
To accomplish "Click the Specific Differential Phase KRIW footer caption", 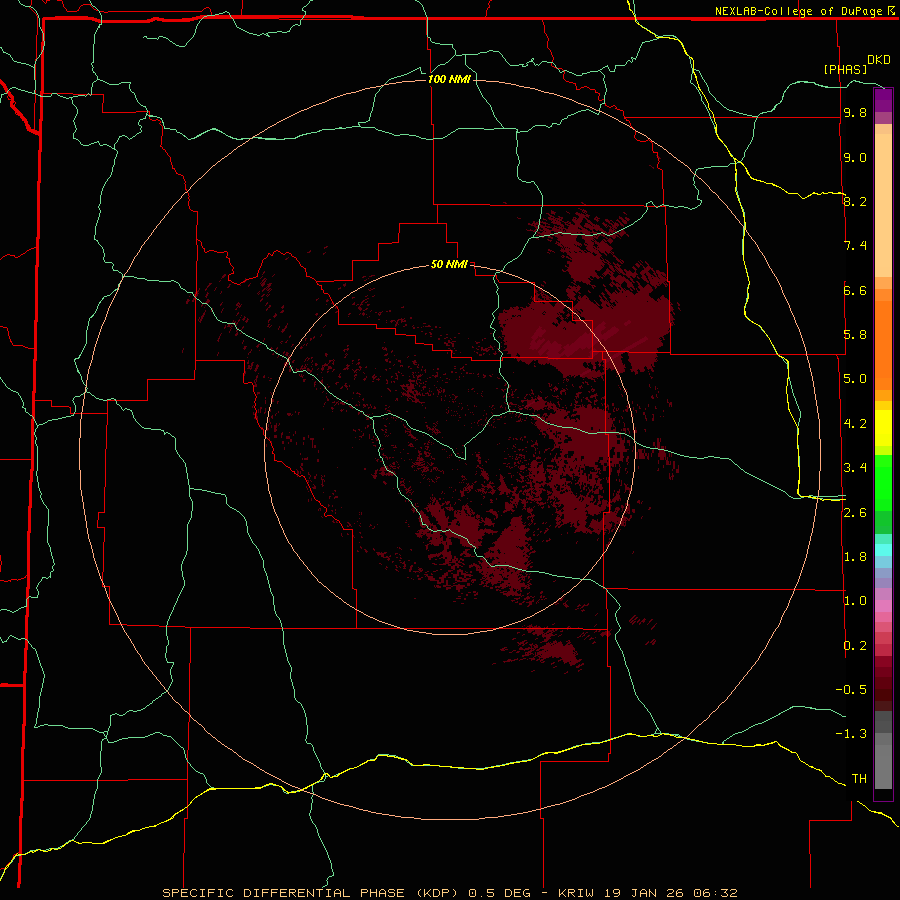I will pyautogui.click(x=450, y=893).
